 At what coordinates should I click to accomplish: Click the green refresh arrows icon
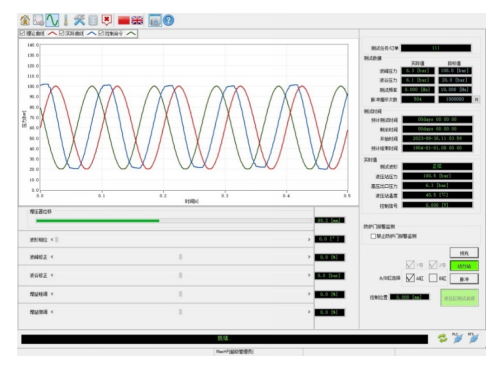pos(443,338)
